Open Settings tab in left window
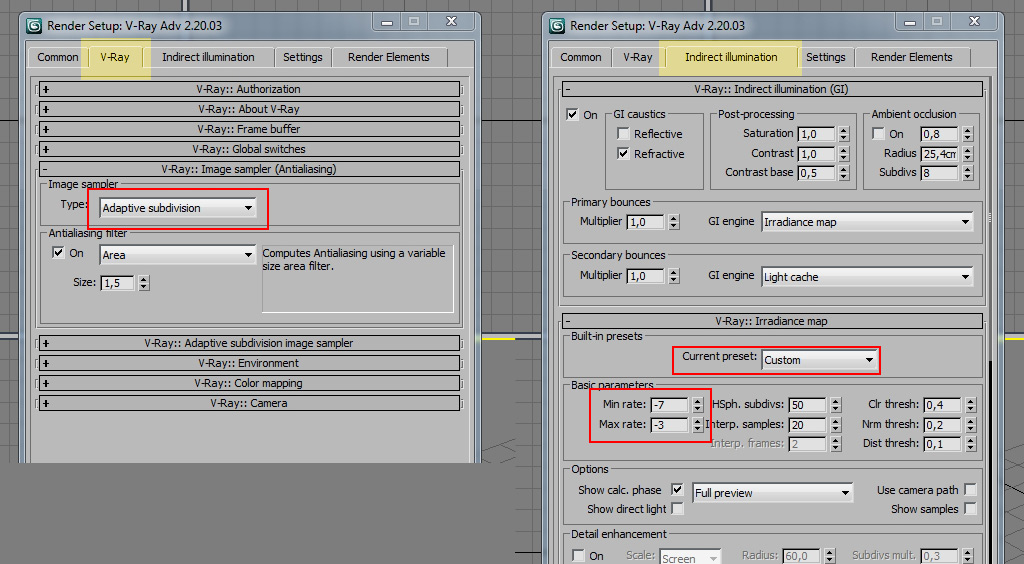The height and width of the screenshot is (564, 1024). tap(302, 57)
